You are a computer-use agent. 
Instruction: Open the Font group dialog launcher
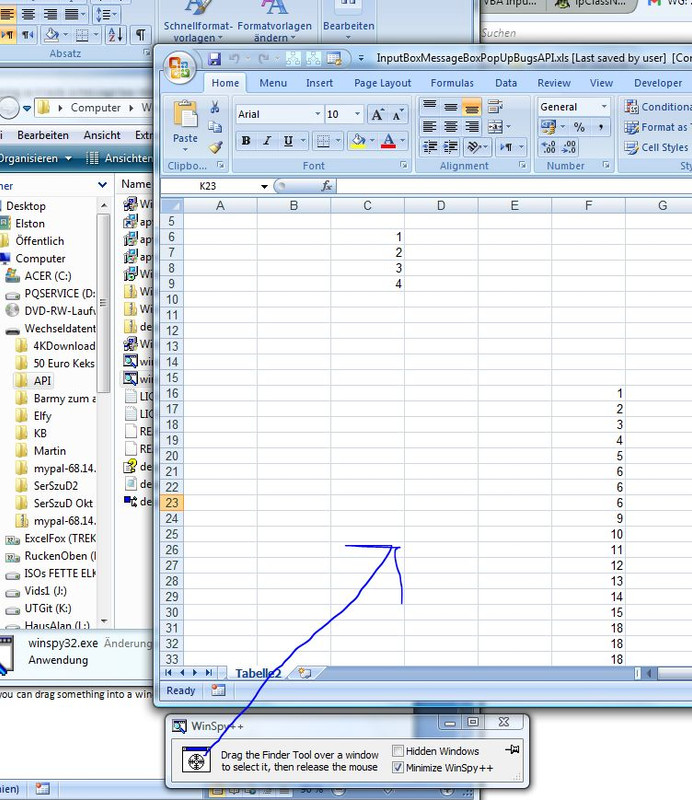click(404, 165)
